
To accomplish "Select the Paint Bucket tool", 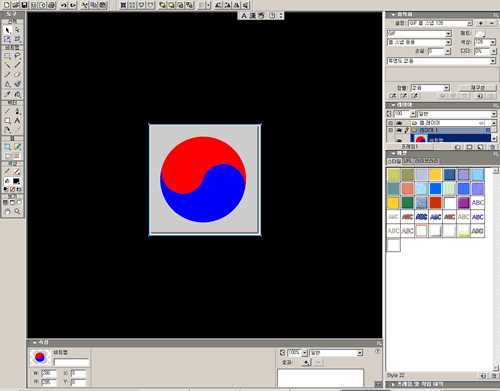I will click(x=17, y=94).
